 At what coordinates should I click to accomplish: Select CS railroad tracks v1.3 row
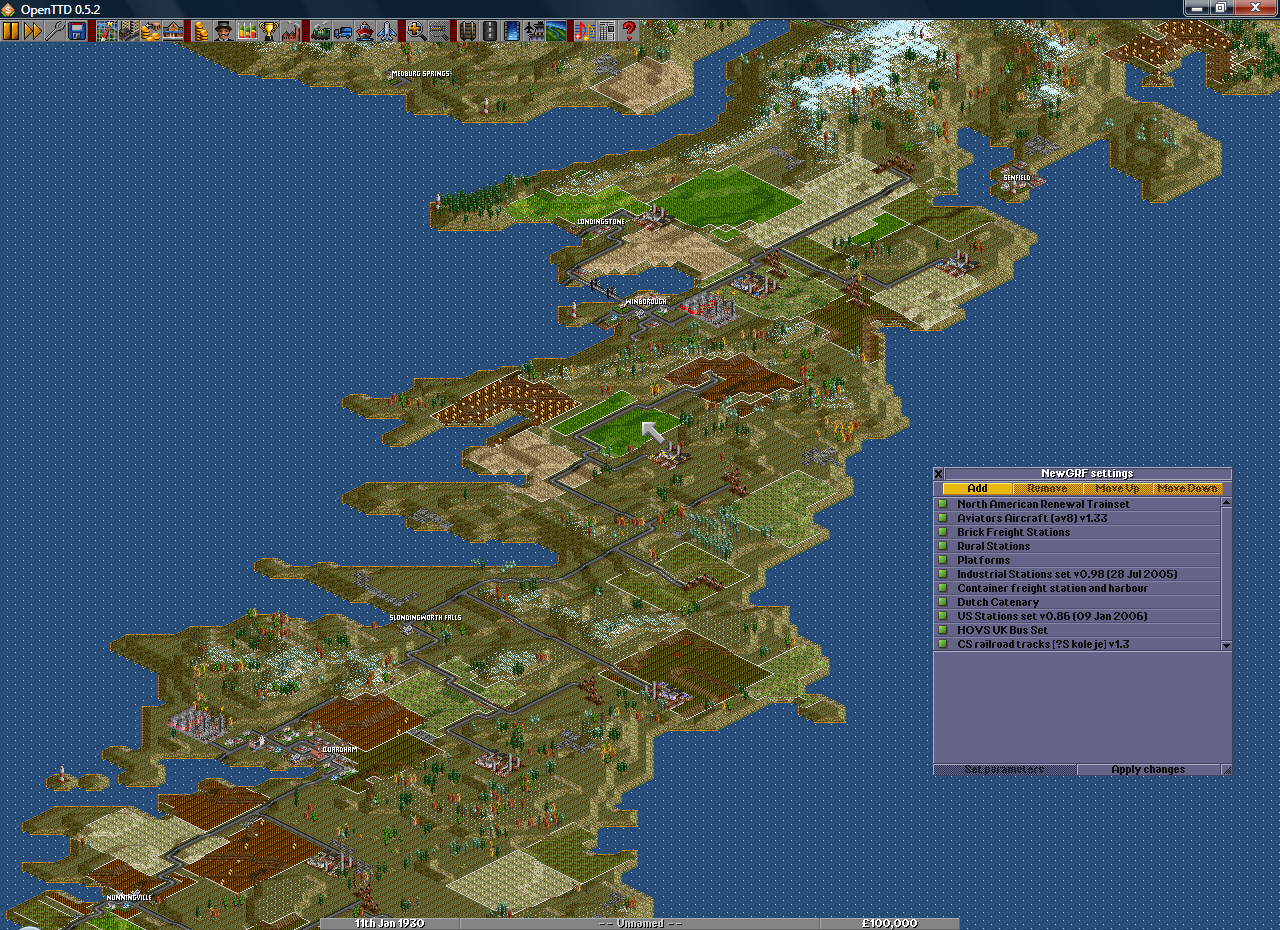[x=1077, y=644]
